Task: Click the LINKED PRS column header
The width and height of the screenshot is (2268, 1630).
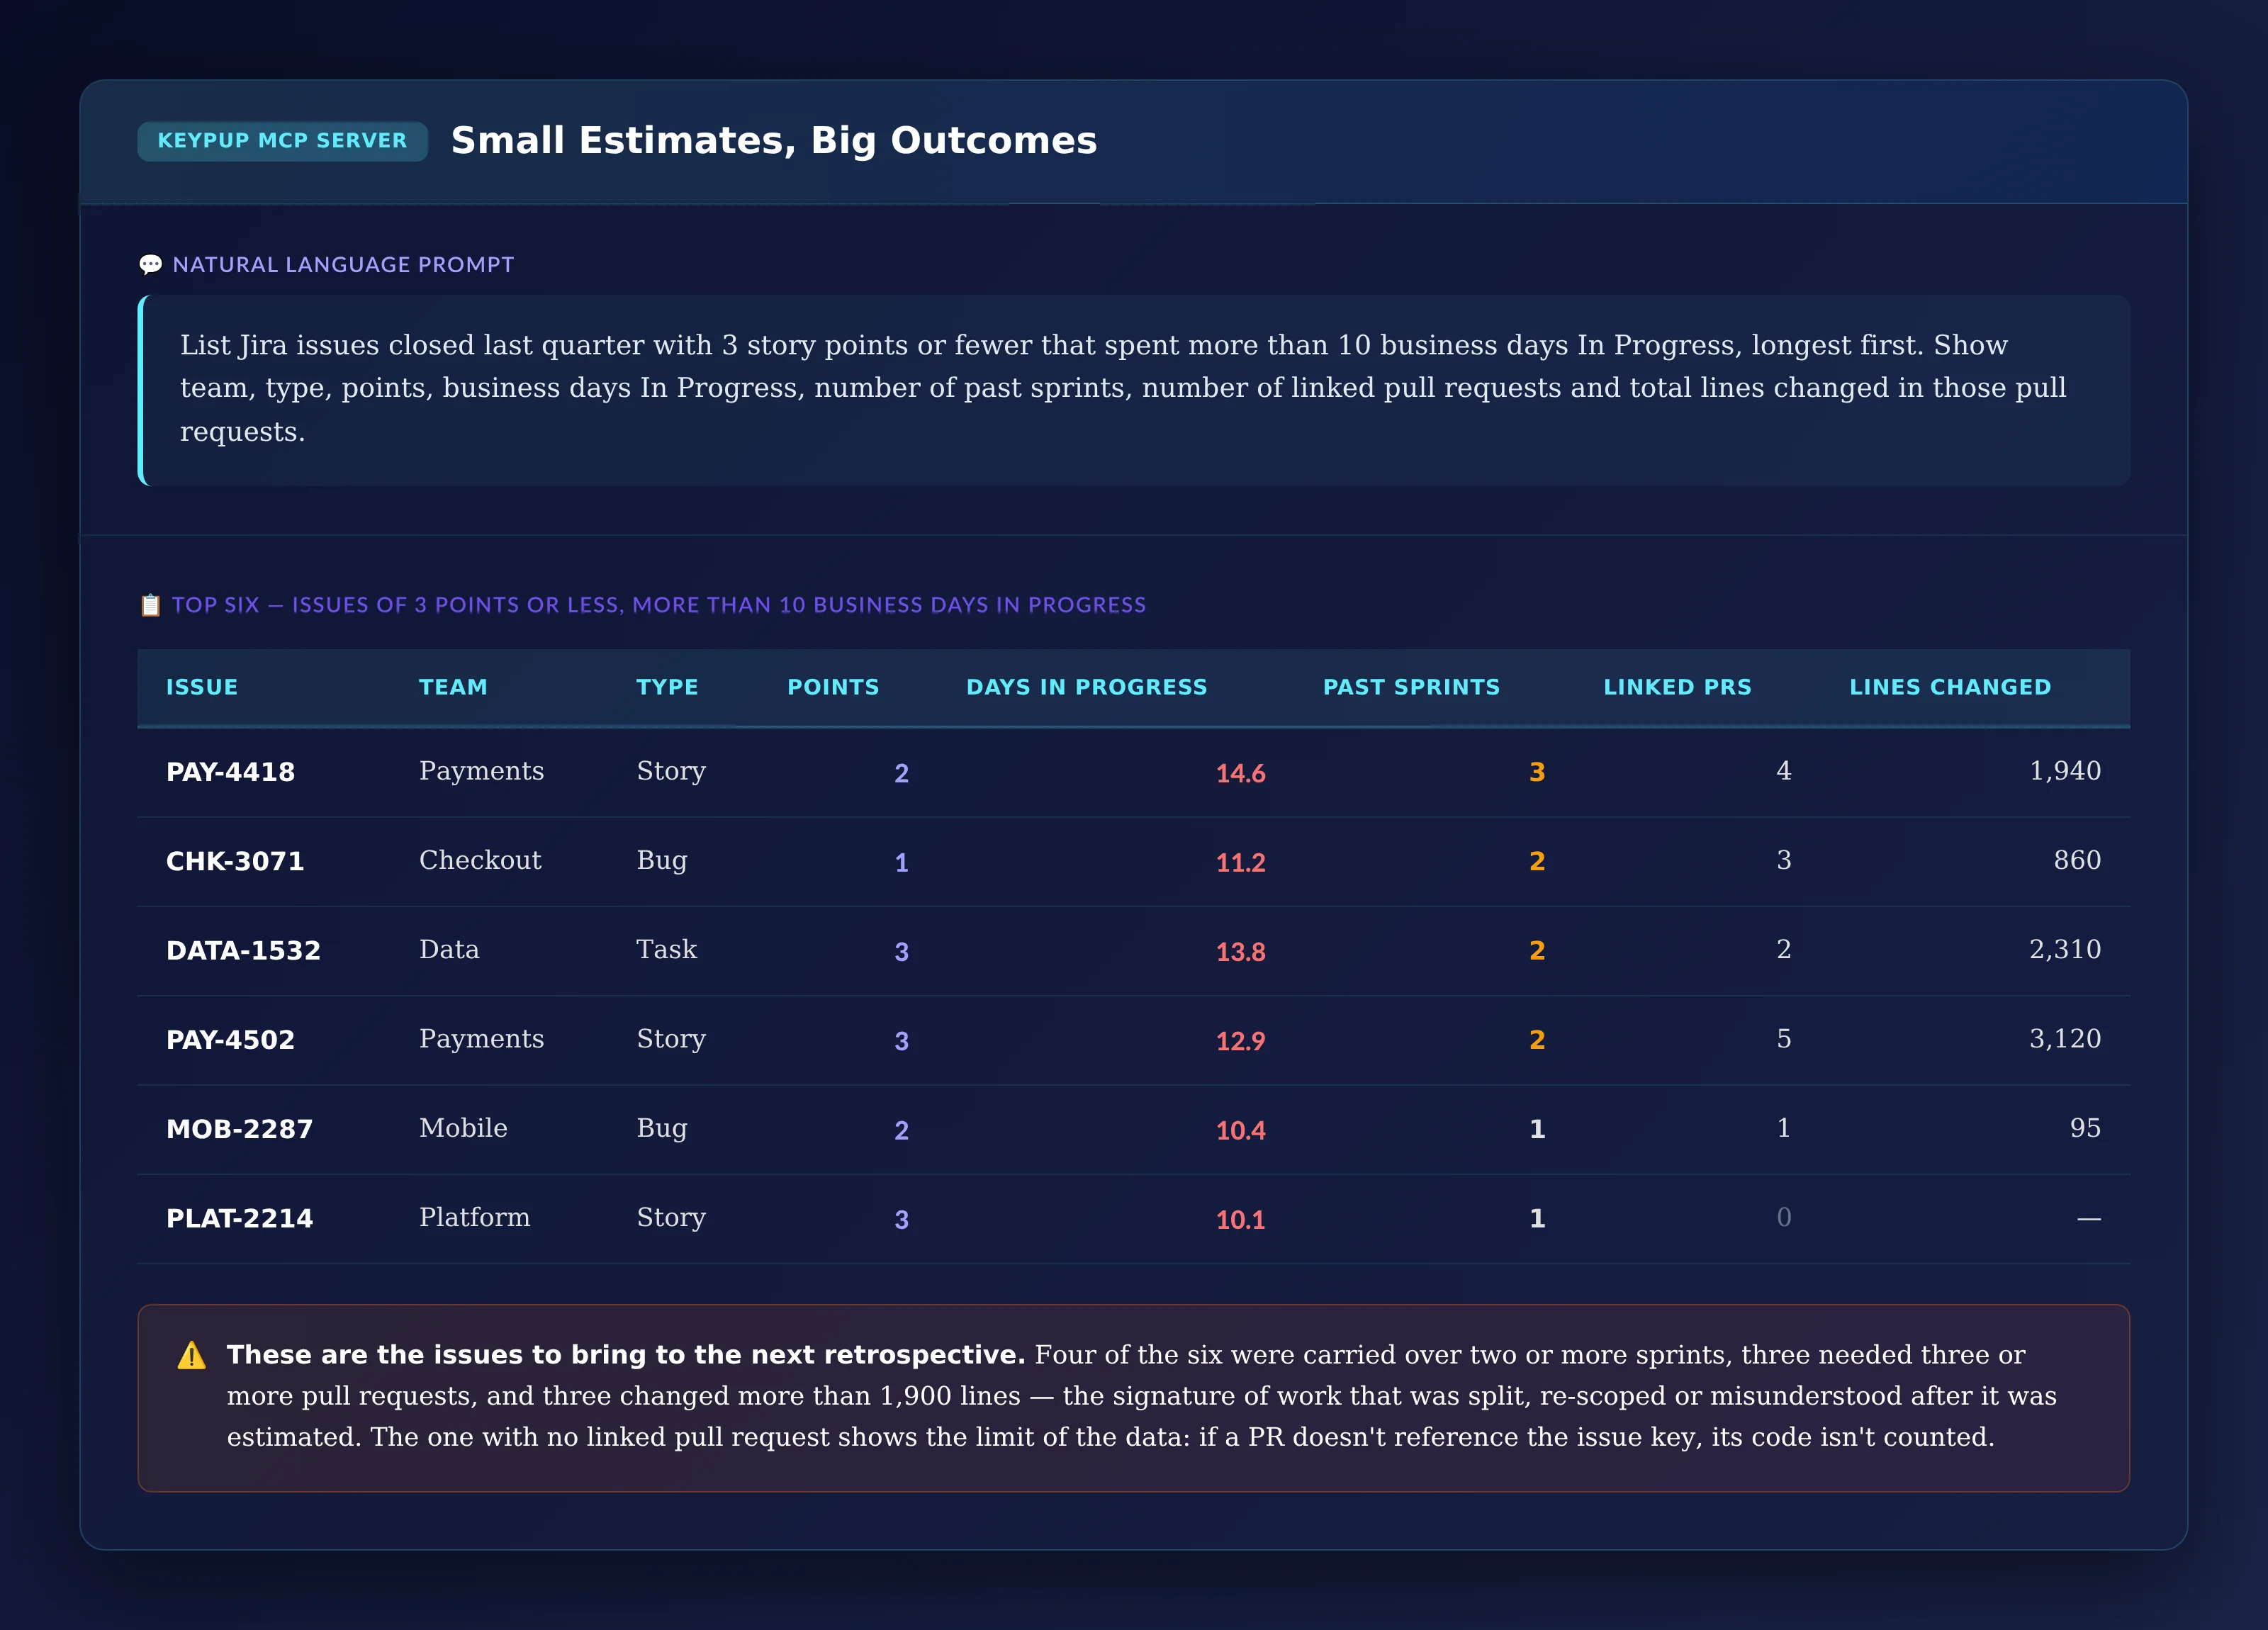Action: [x=1677, y=687]
